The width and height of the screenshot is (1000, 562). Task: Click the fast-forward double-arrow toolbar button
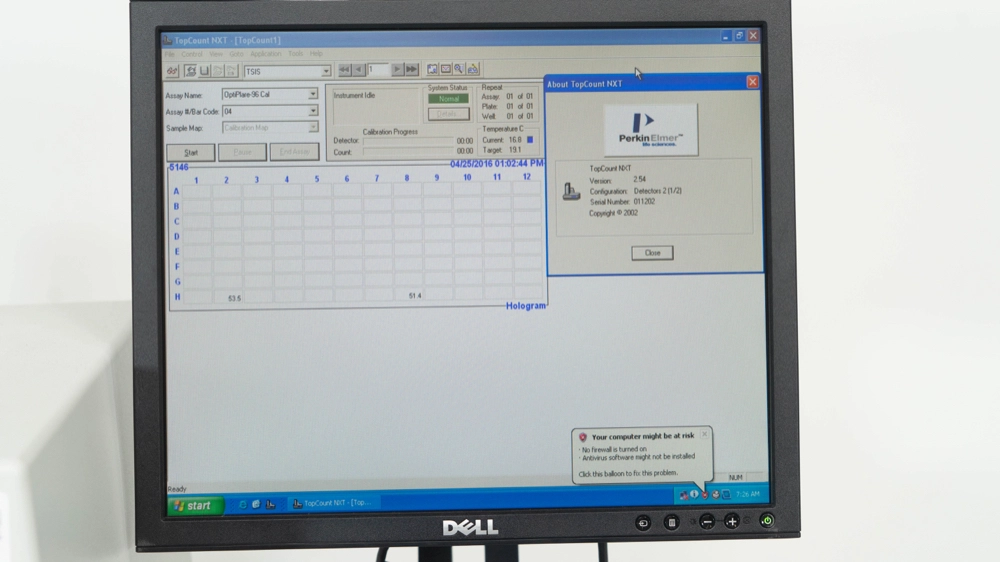[x=411, y=70]
